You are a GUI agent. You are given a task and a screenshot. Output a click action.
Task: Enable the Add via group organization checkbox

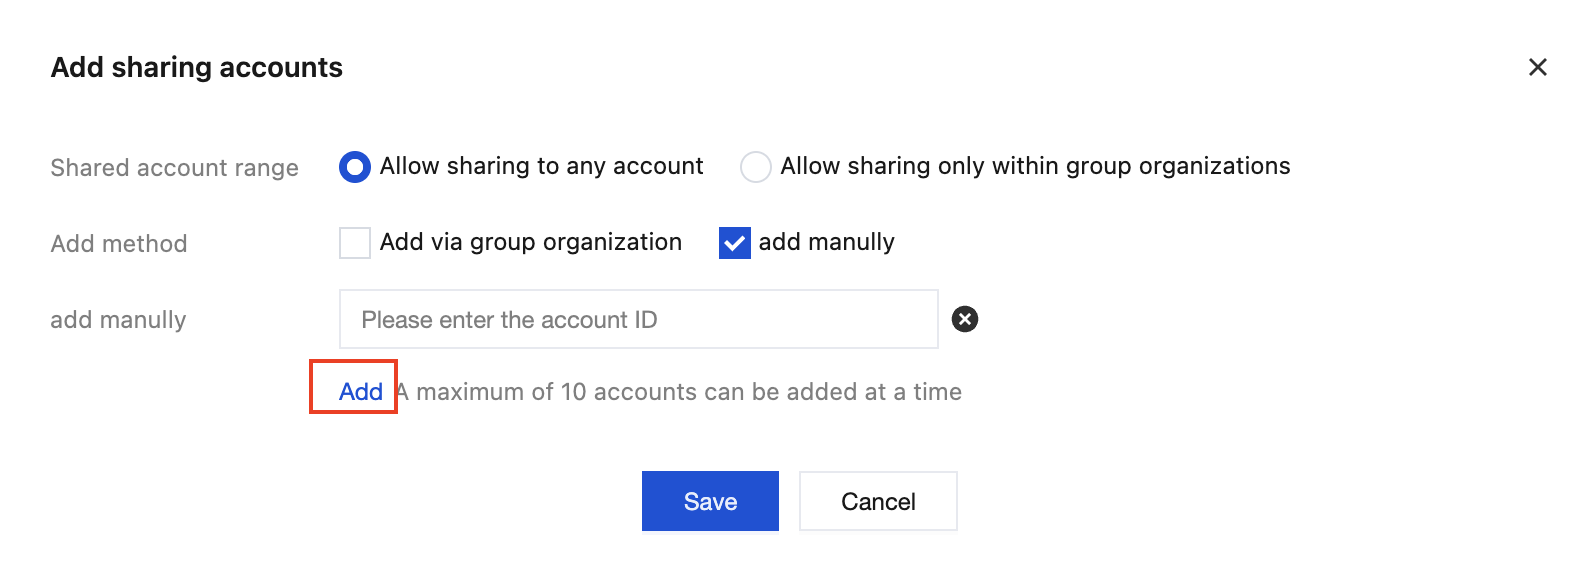point(355,243)
